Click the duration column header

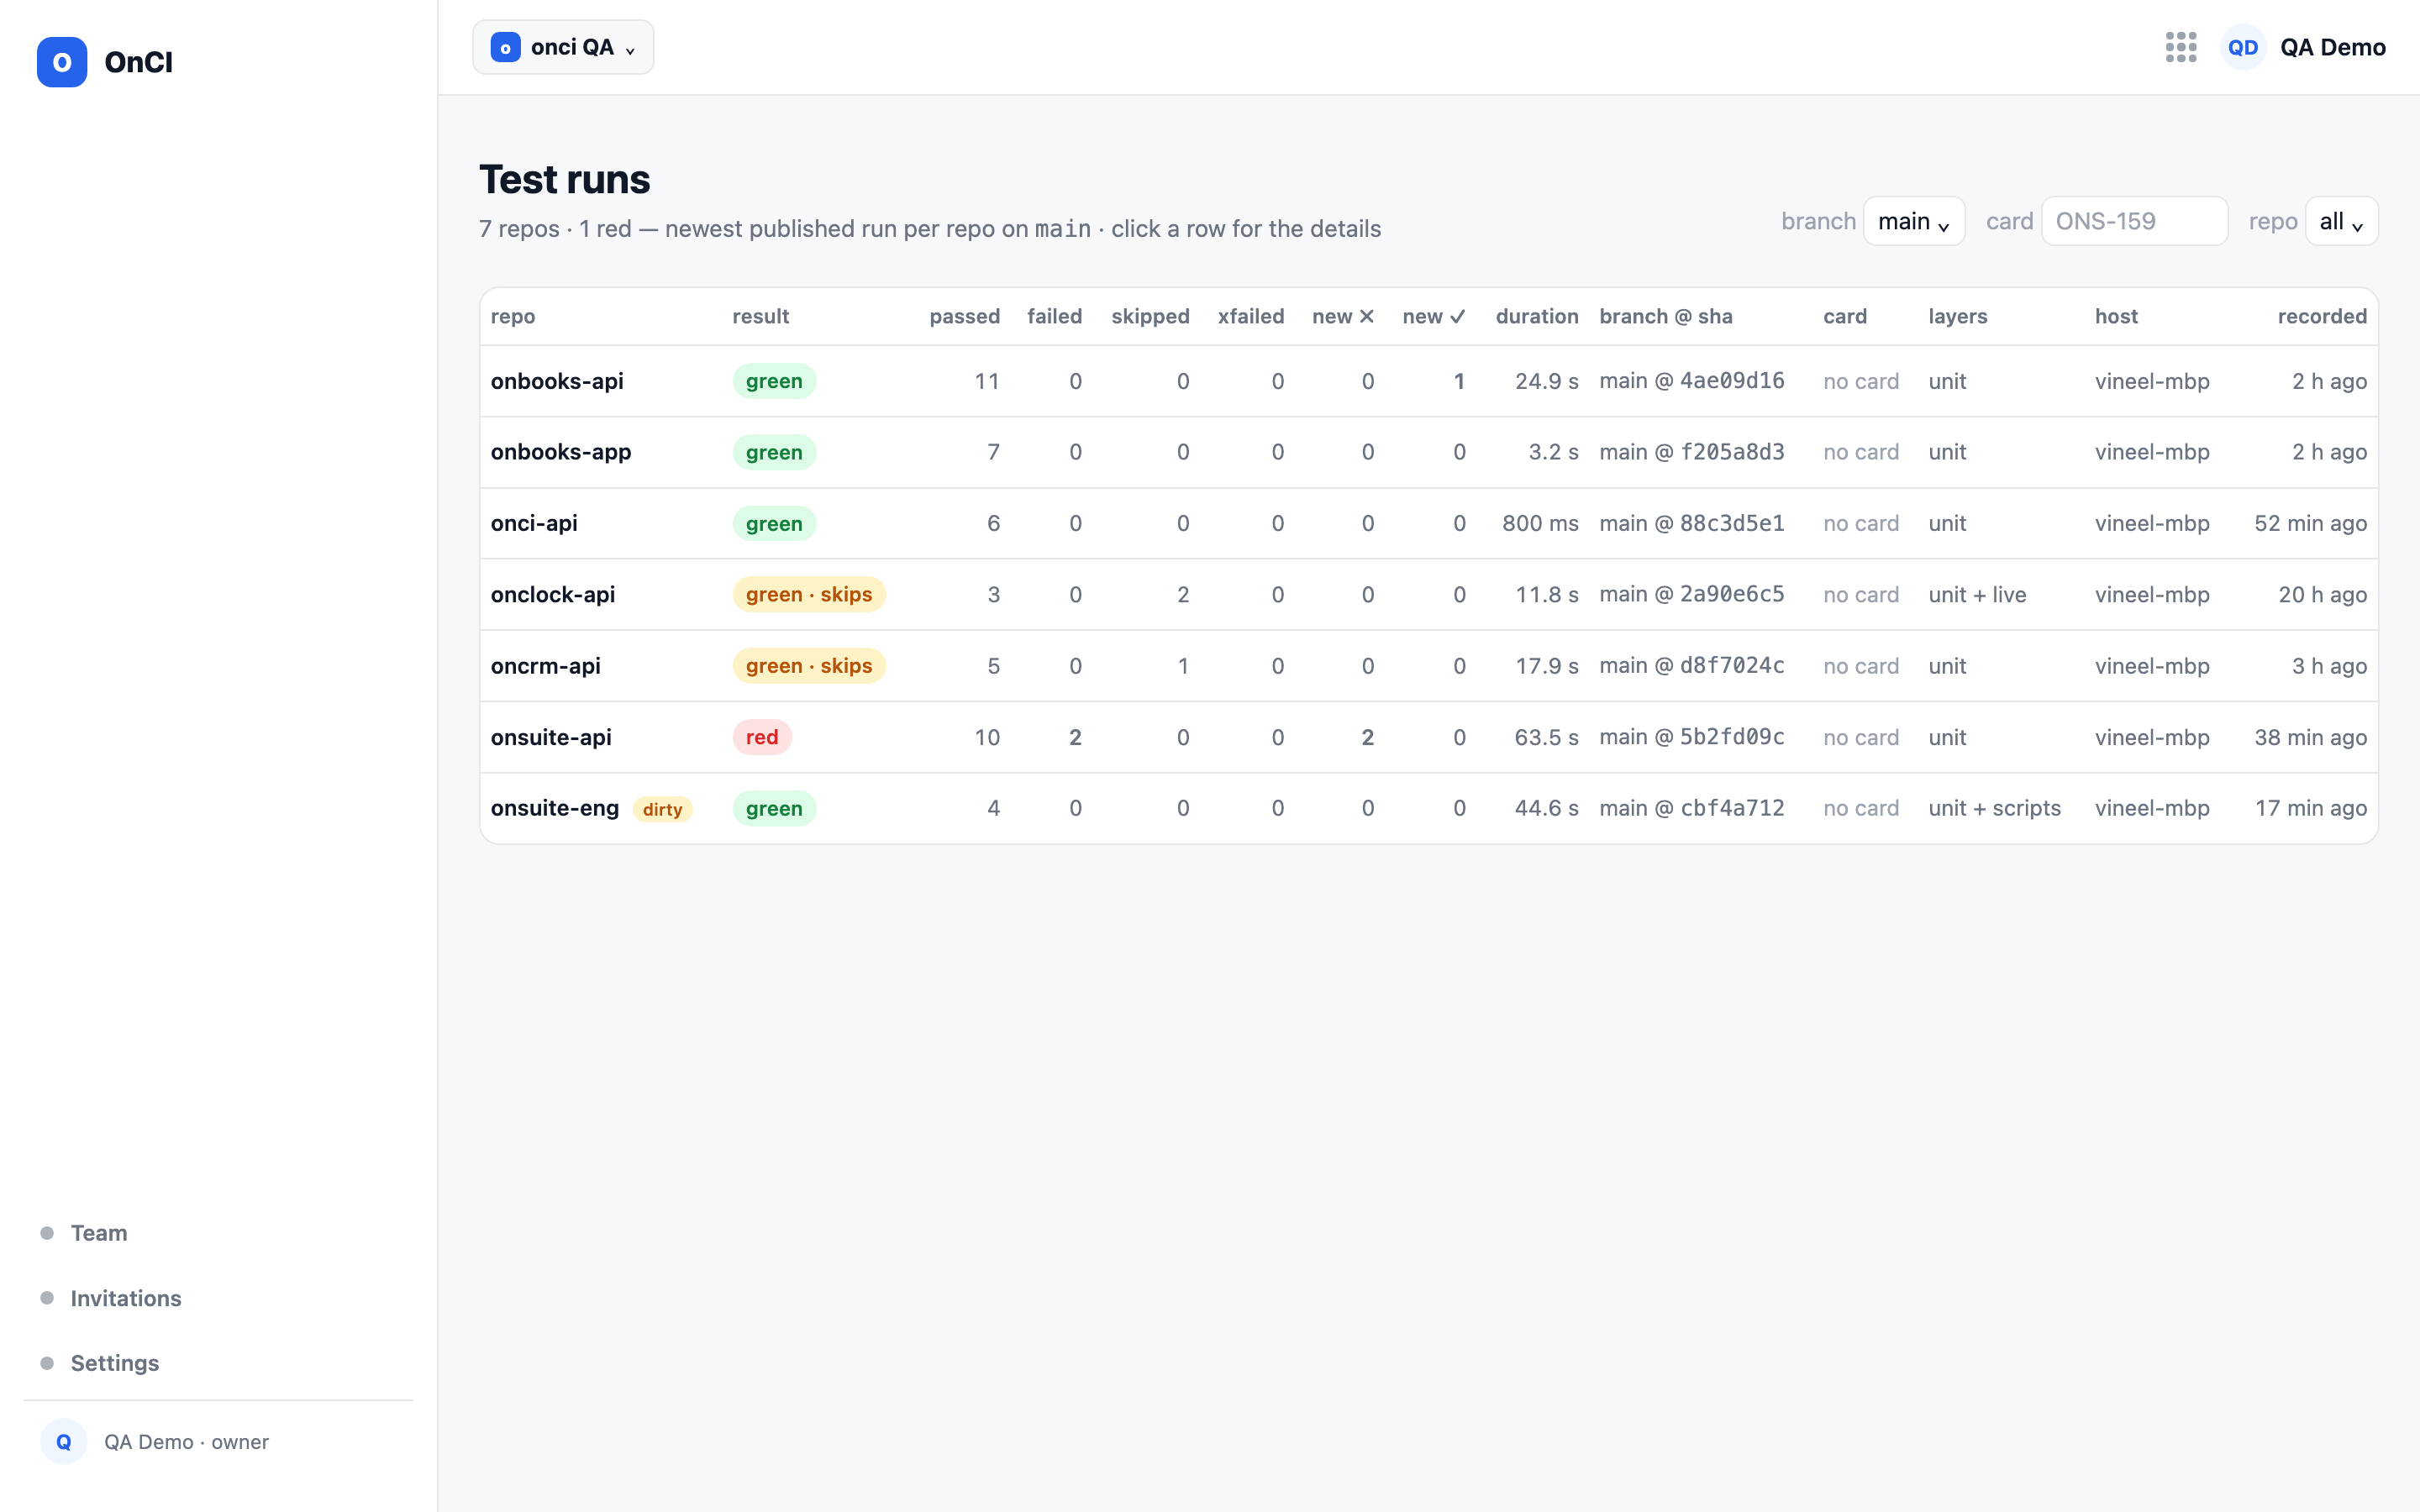click(1537, 316)
